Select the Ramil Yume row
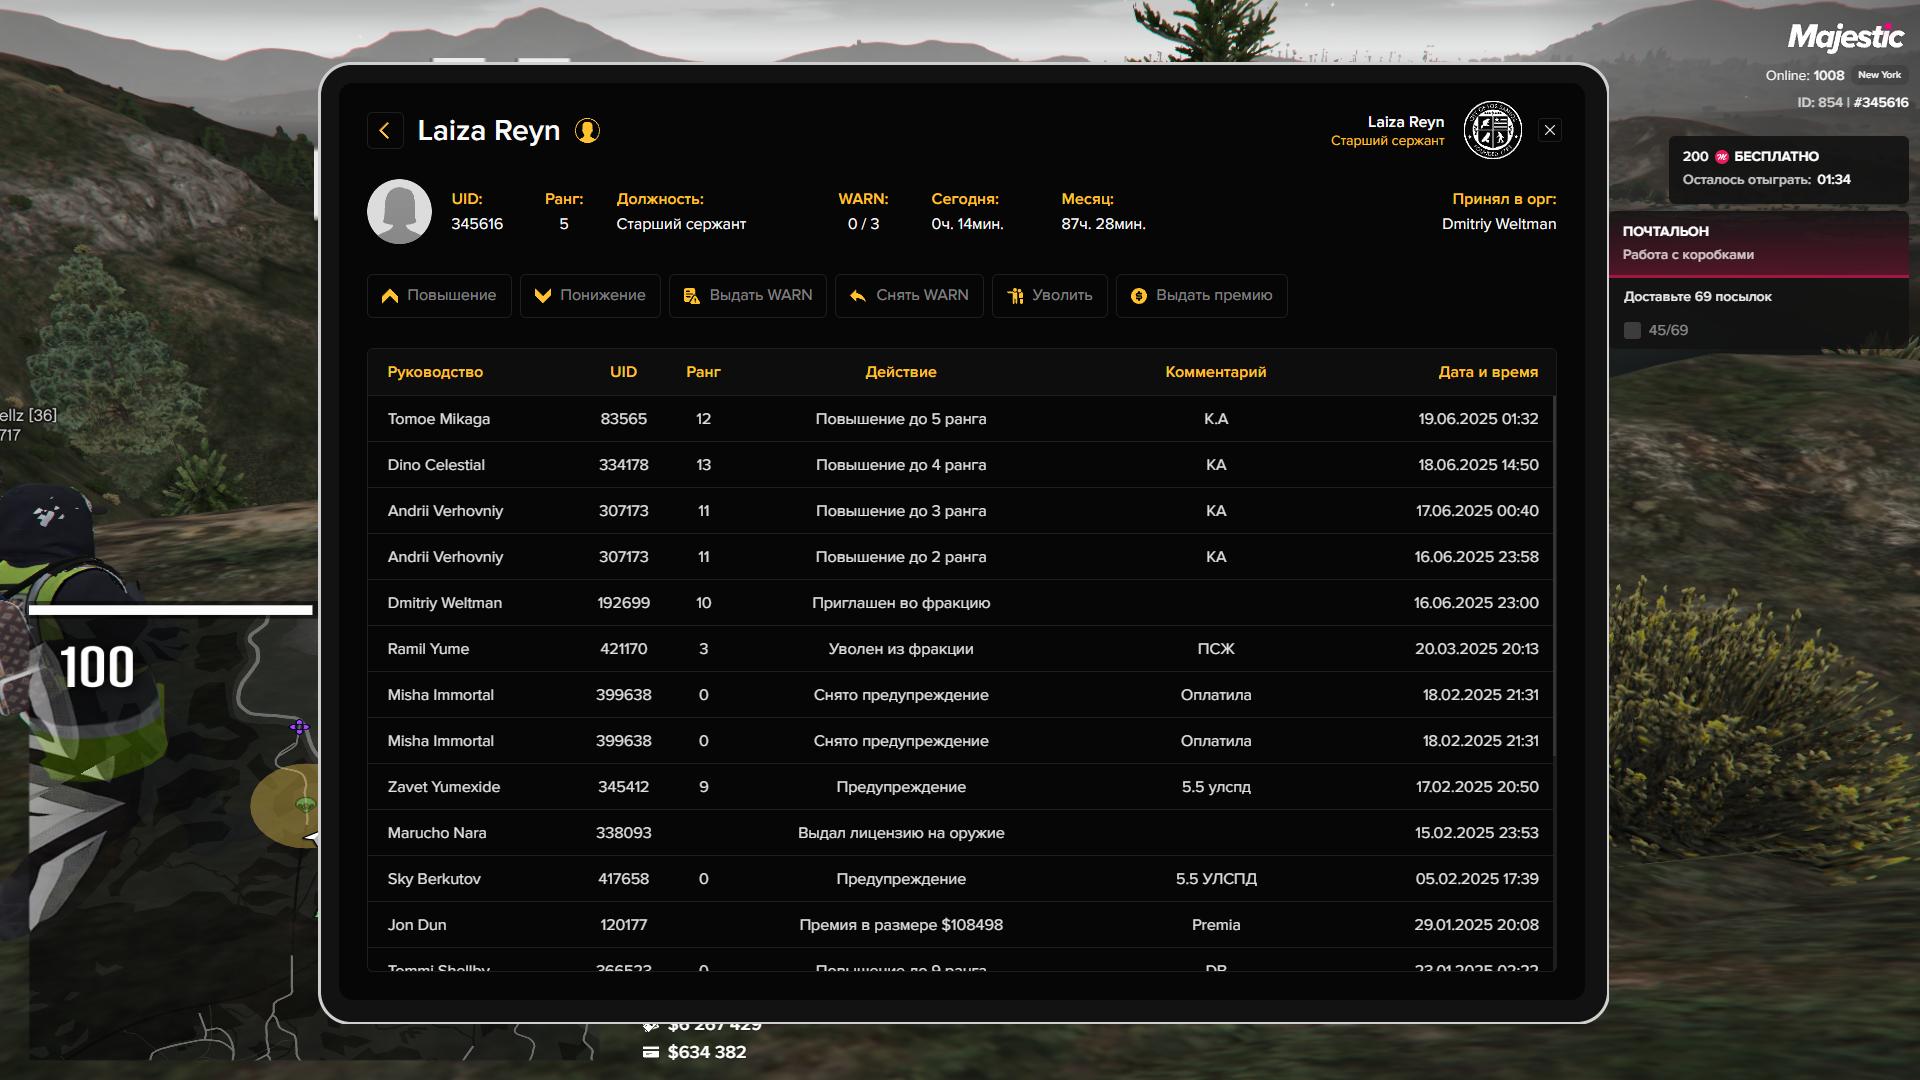The height and width of the screenshot is (1080, 1920). [960, 649]
